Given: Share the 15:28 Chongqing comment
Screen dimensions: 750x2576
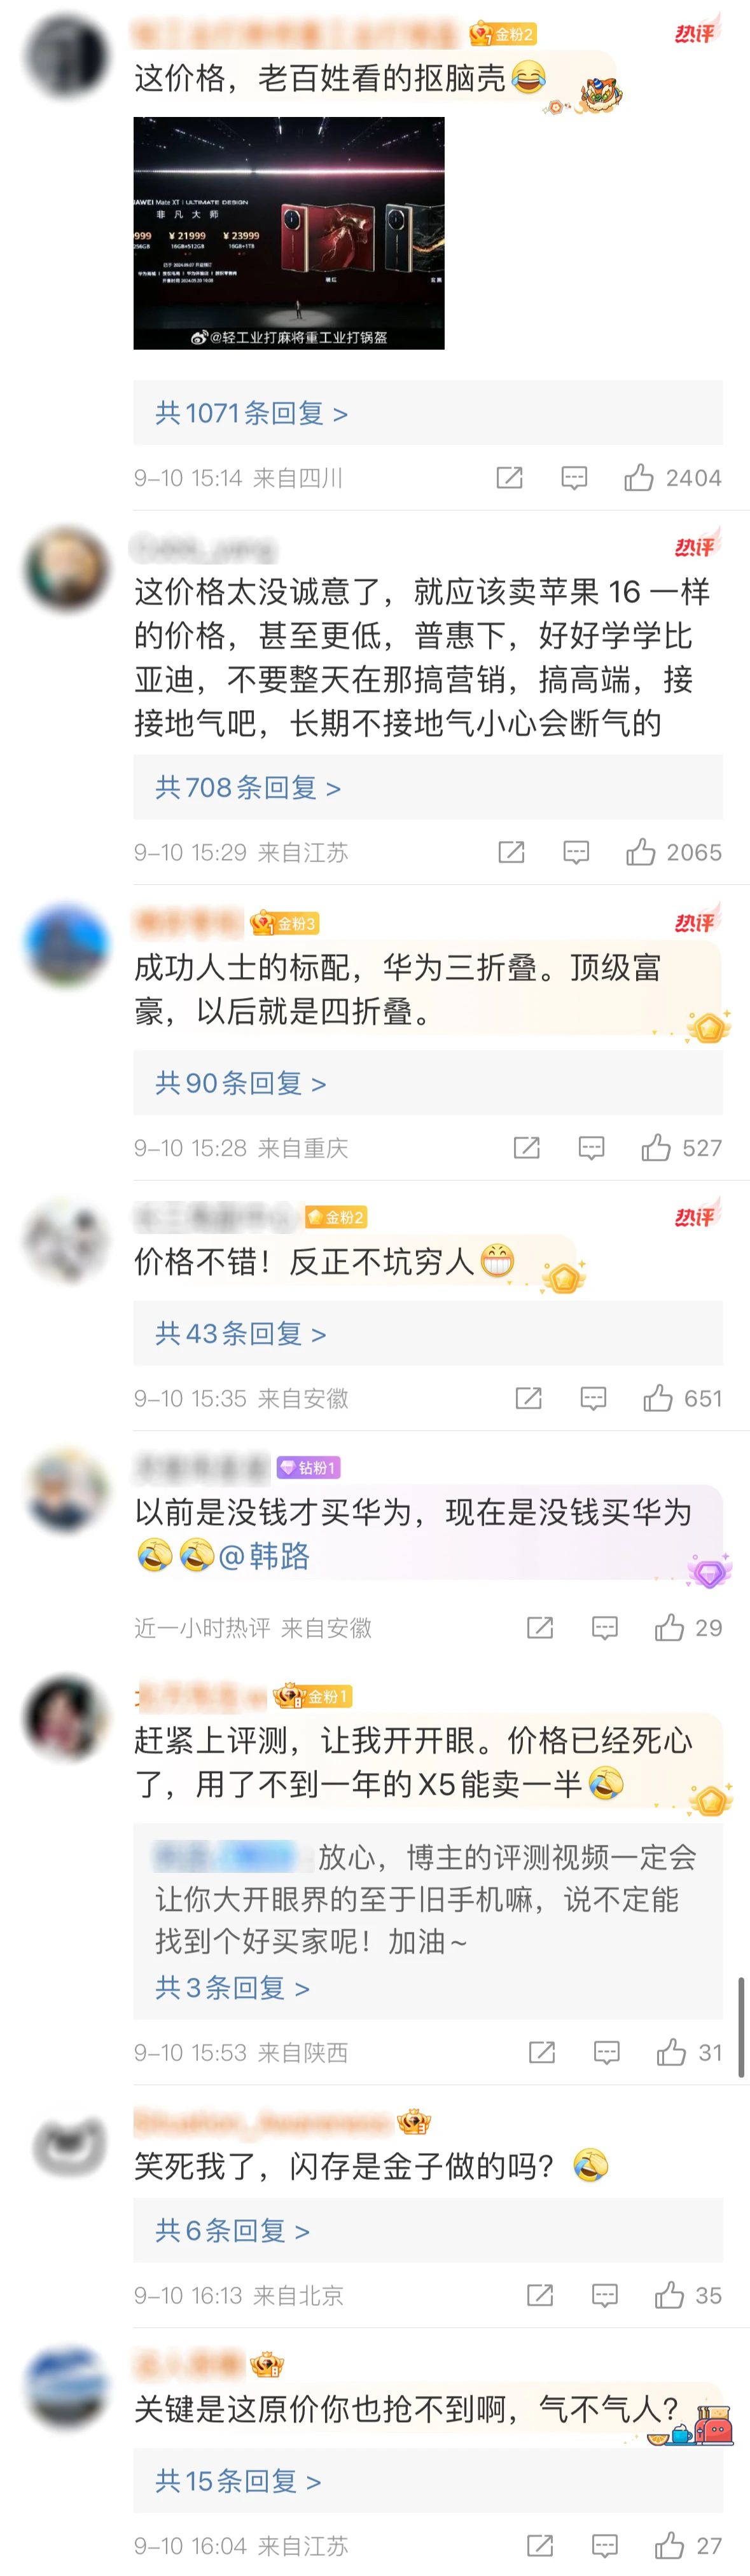Looking at the screenshot, I should point(526,1147).
